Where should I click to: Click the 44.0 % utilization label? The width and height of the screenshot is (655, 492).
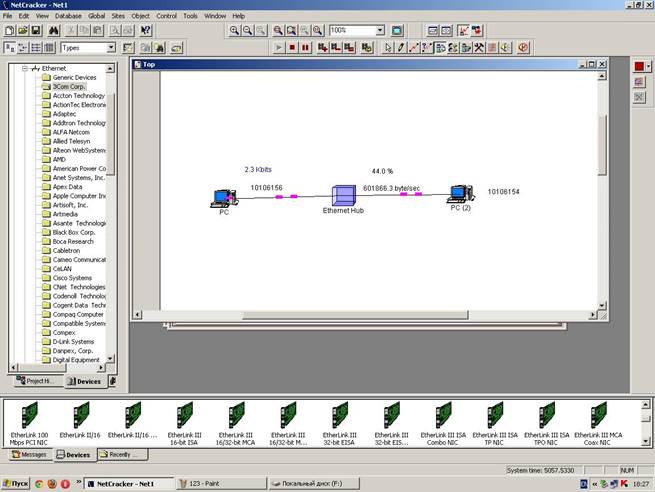tap(382, 171)
